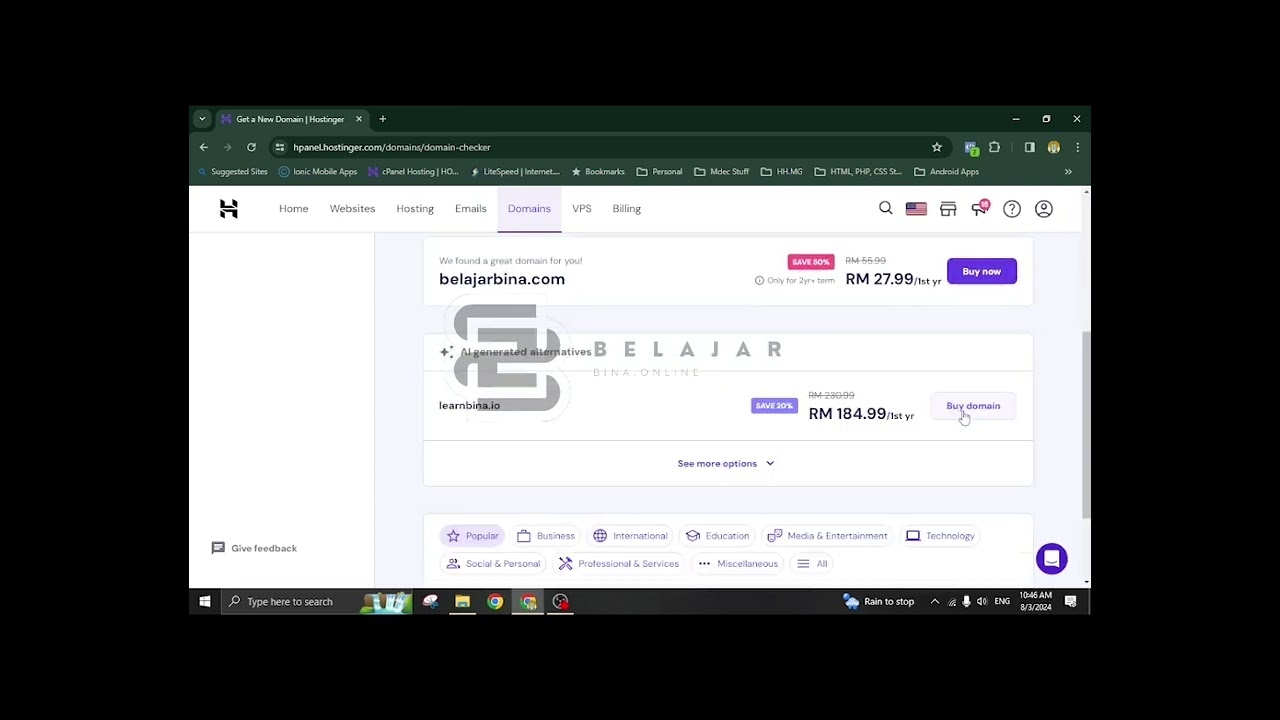
Task: Open the Websites menu
Action: coord(352,209)
